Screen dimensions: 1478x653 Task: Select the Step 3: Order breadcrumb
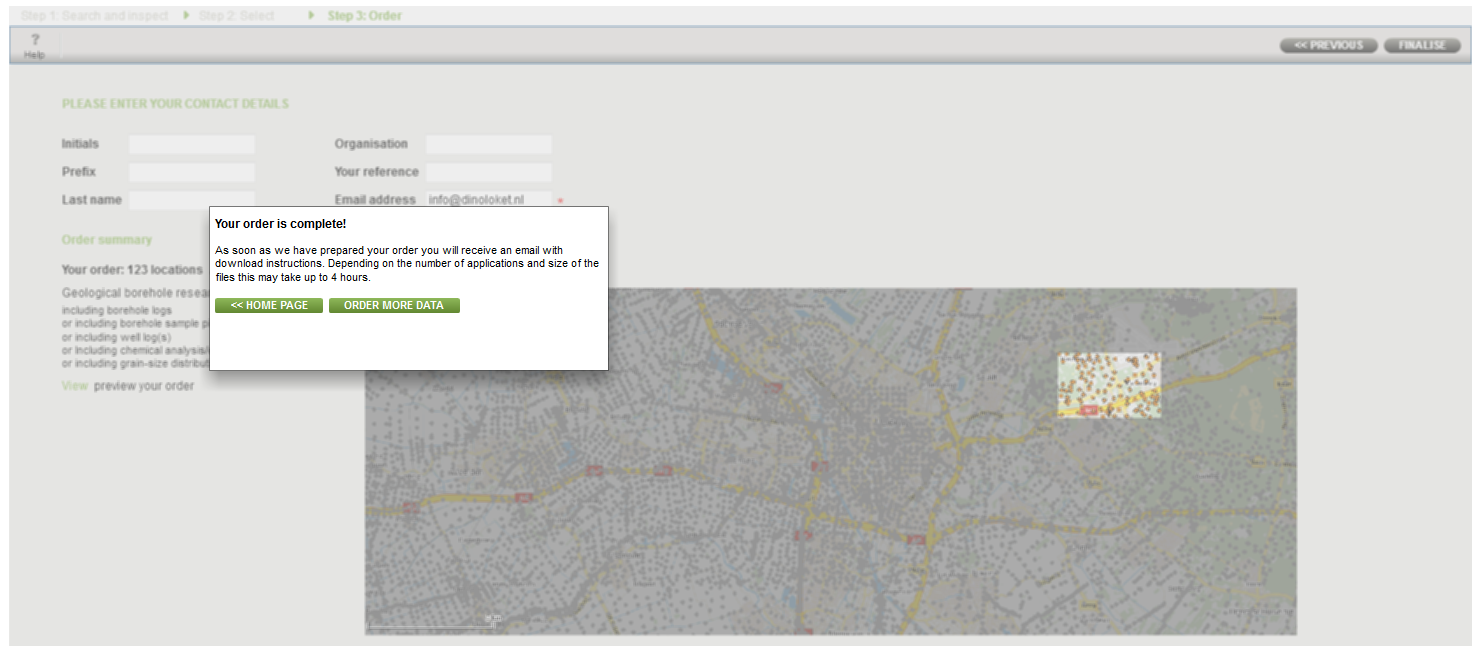(364, 16)
